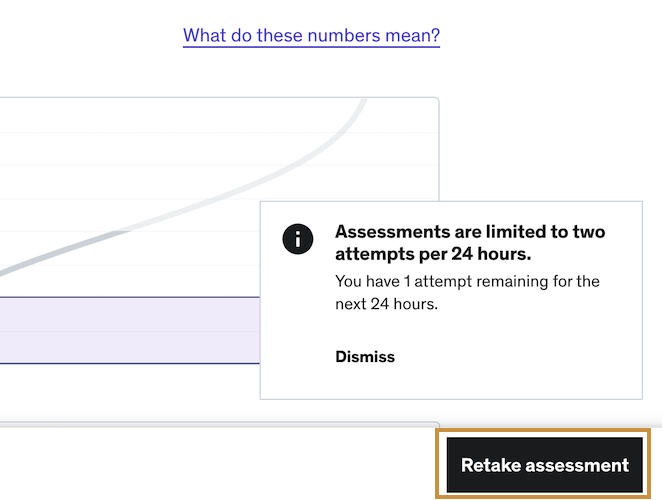The image size is (662, 500).
Task: Click the word "Retake" on the dark button
Action: coord(490,465)
